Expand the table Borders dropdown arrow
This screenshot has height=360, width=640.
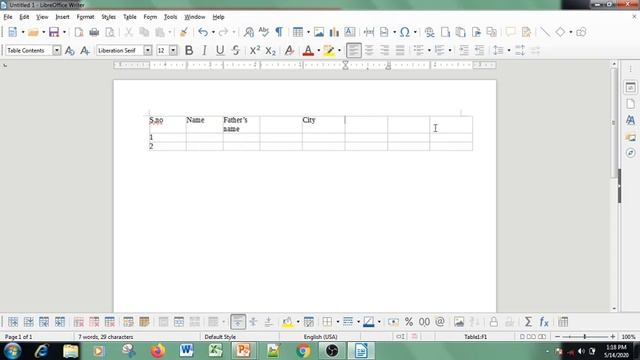[x=338, y=322]
